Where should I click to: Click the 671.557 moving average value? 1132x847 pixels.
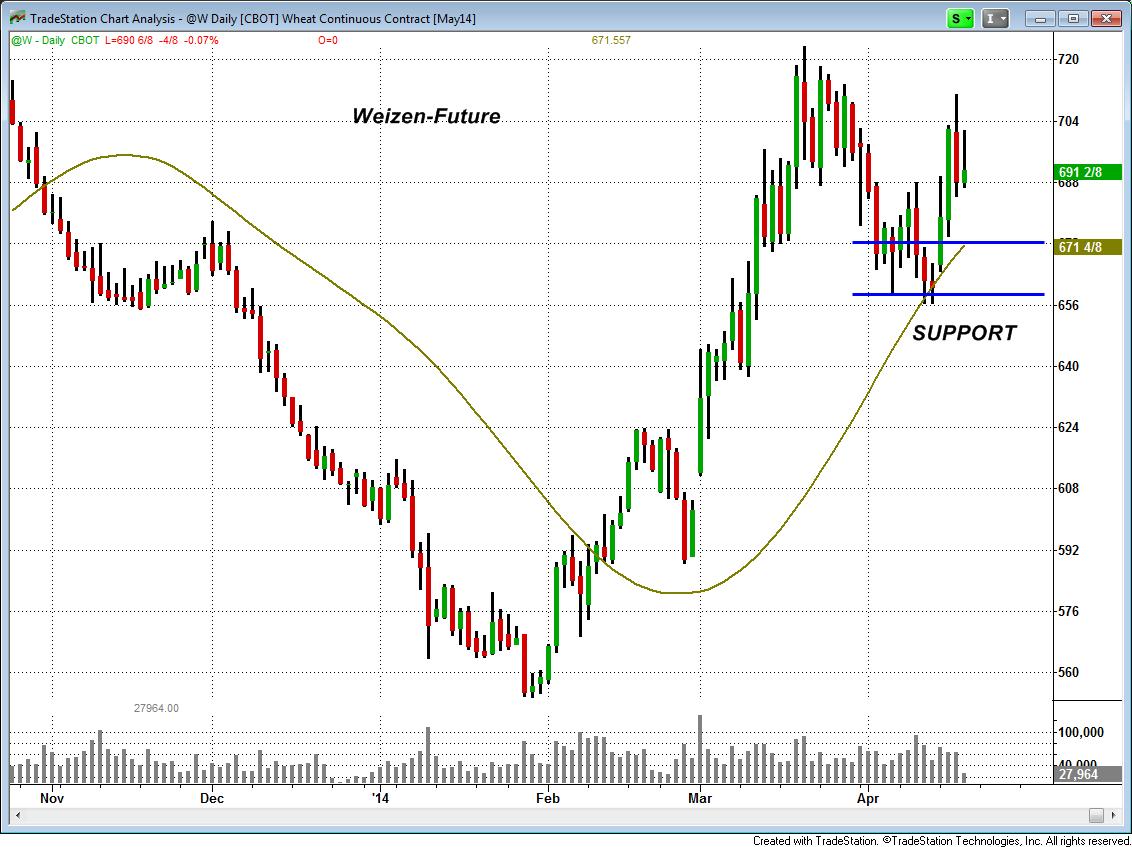(x=611, y=40)
